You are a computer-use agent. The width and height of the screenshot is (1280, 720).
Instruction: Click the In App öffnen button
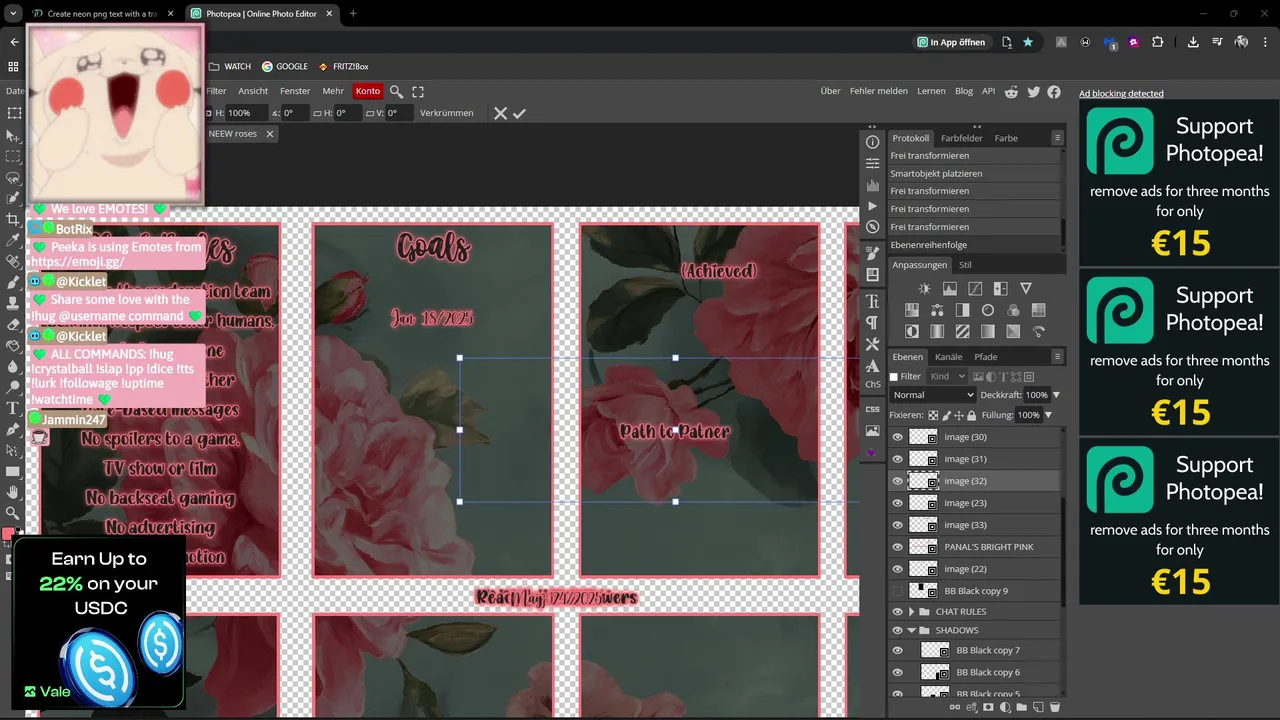[x=951, y=42]
